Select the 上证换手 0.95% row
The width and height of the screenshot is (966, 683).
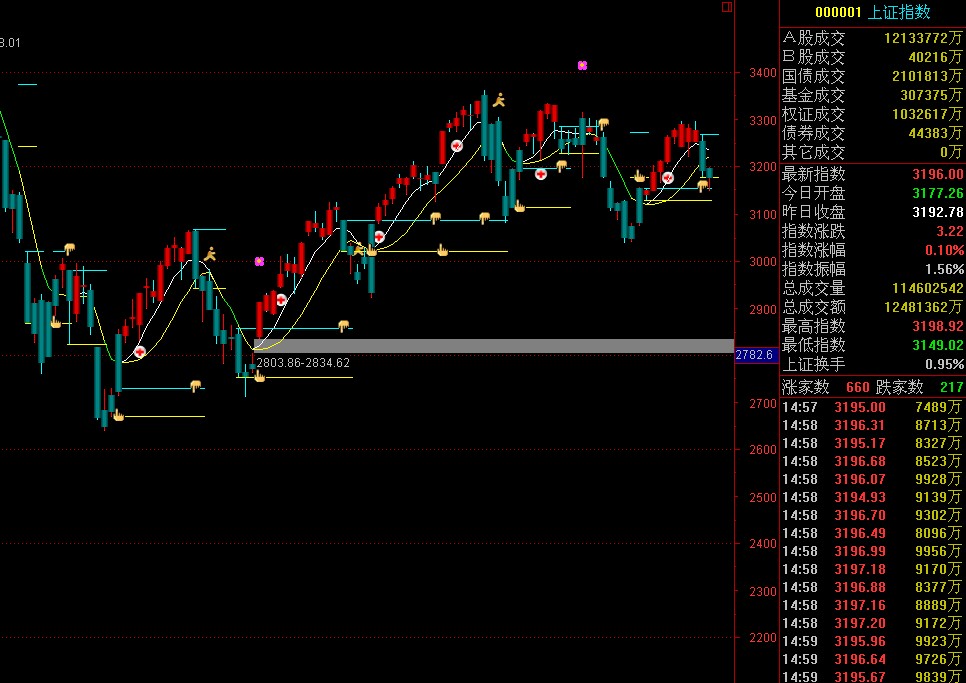point(872,364)
